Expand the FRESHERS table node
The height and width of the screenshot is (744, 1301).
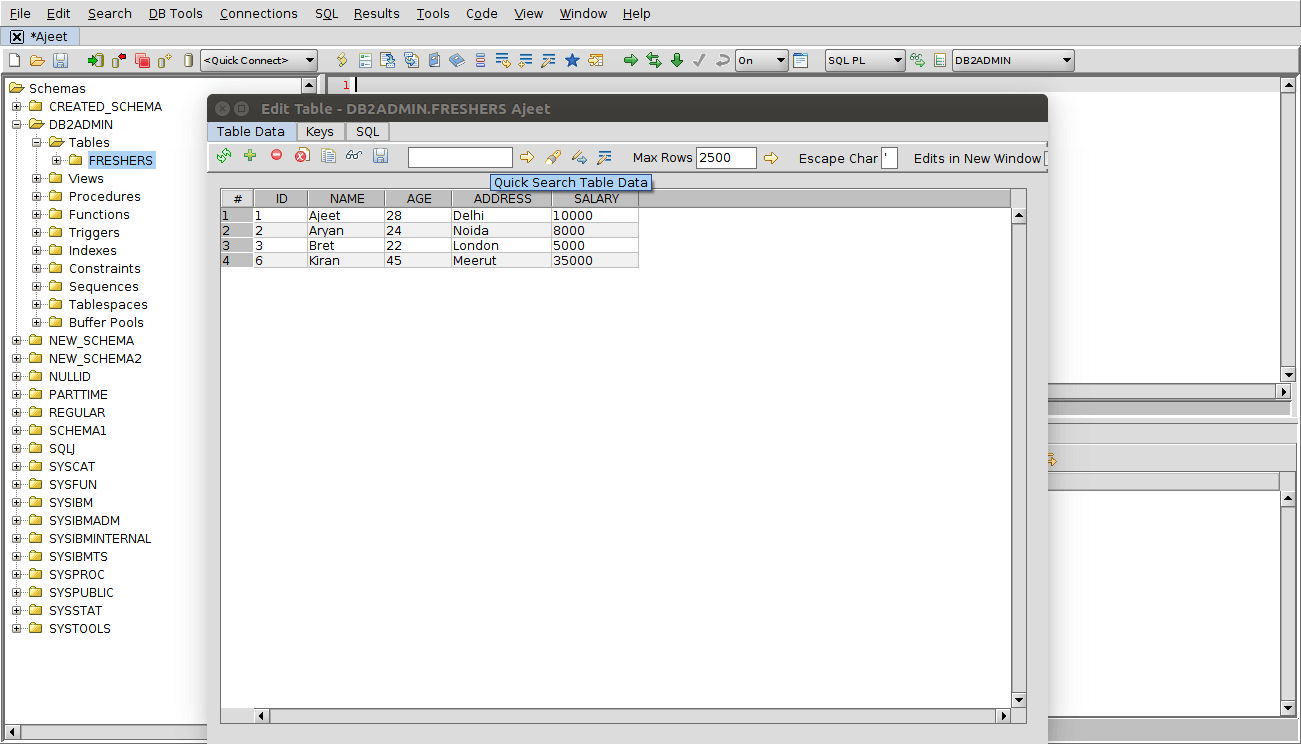tap(57, 161)
